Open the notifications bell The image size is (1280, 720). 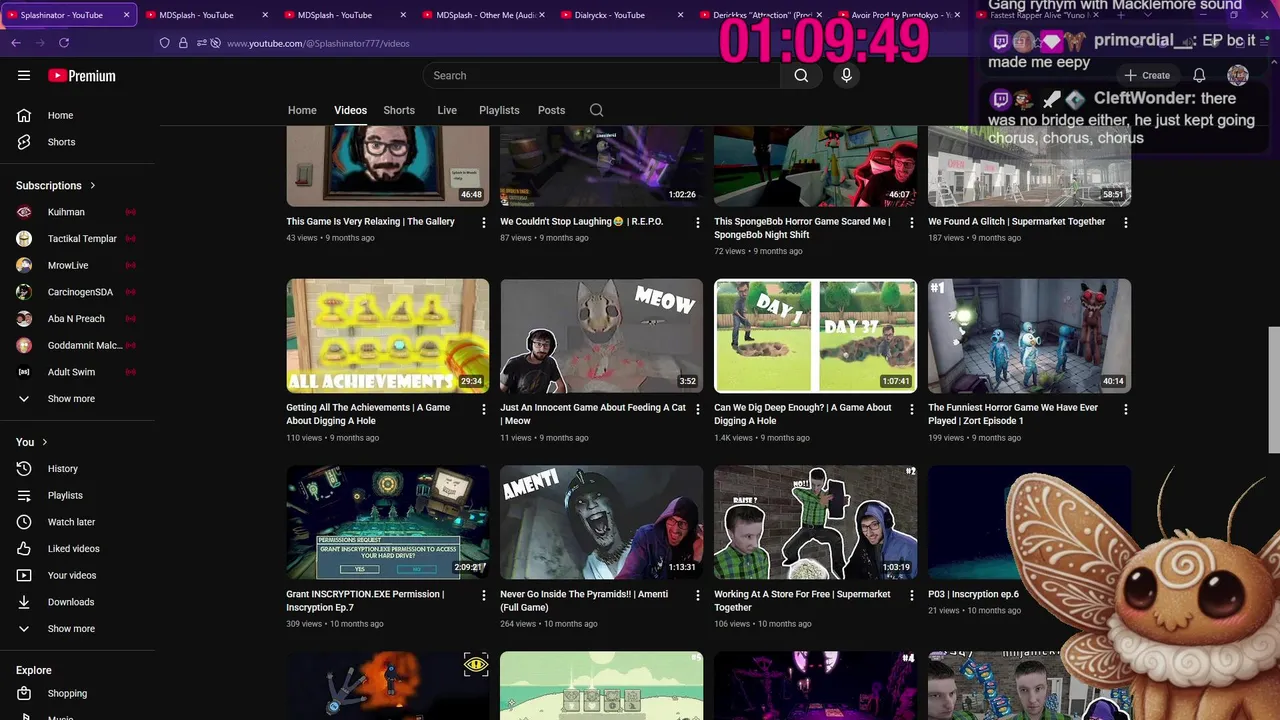[1199, 76]
